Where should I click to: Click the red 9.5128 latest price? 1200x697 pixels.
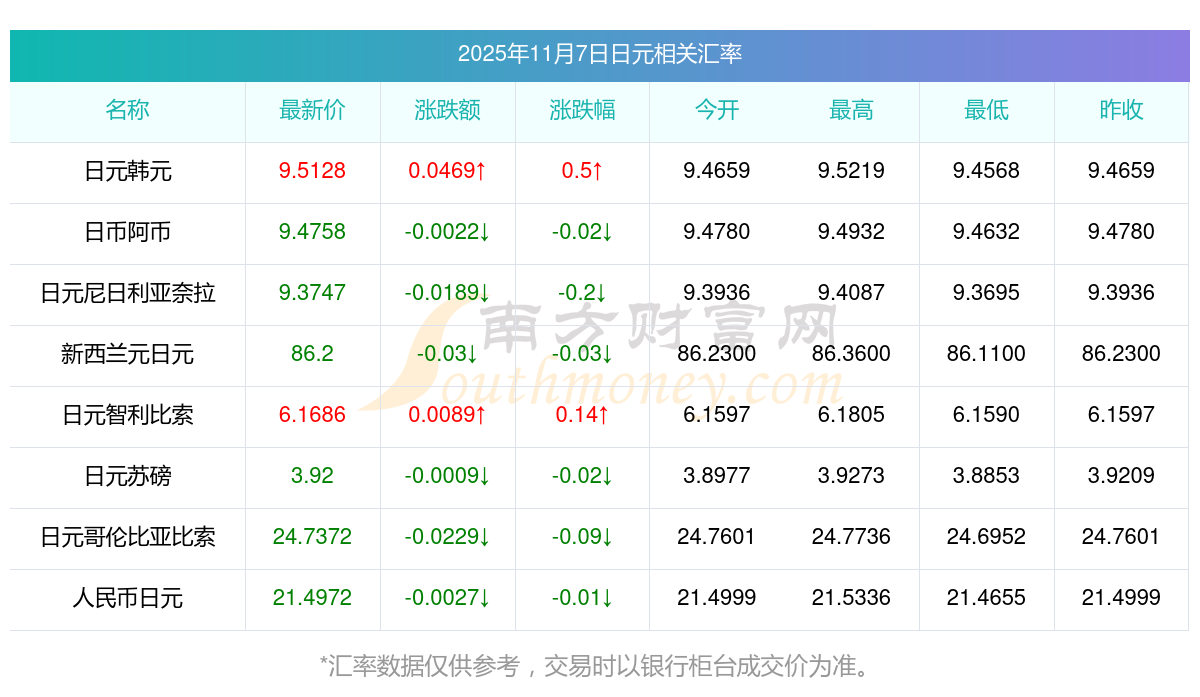coord(312,171)
